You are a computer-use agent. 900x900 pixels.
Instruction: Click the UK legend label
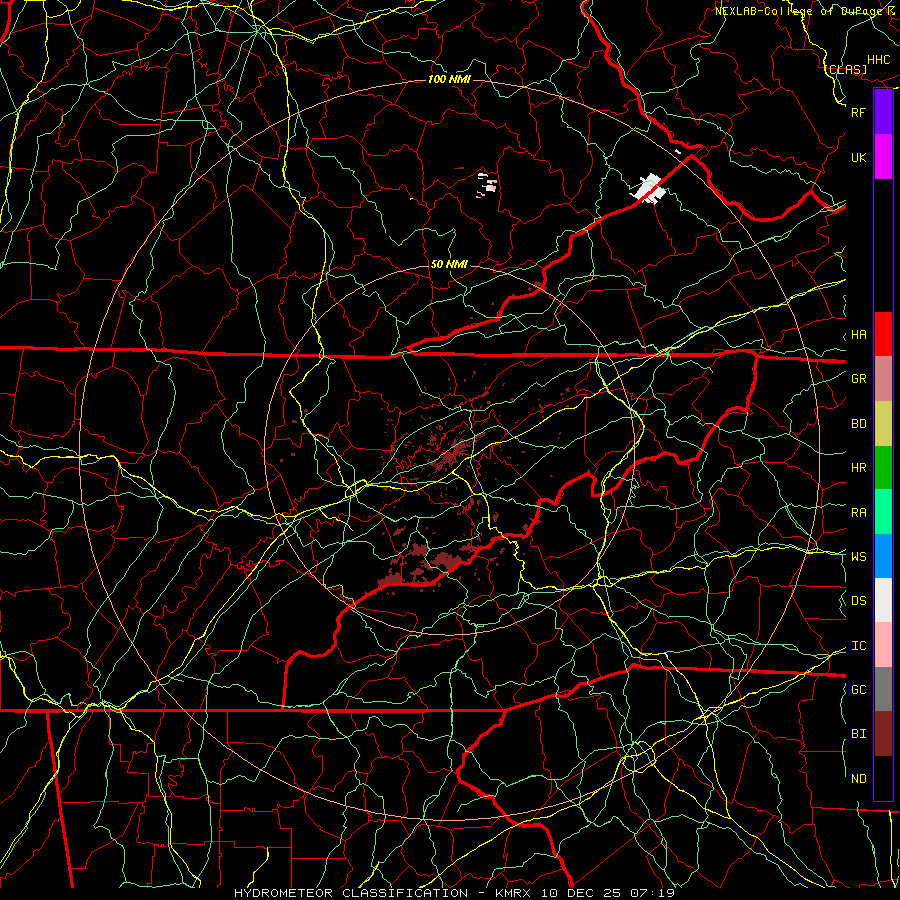click(858, 157)
